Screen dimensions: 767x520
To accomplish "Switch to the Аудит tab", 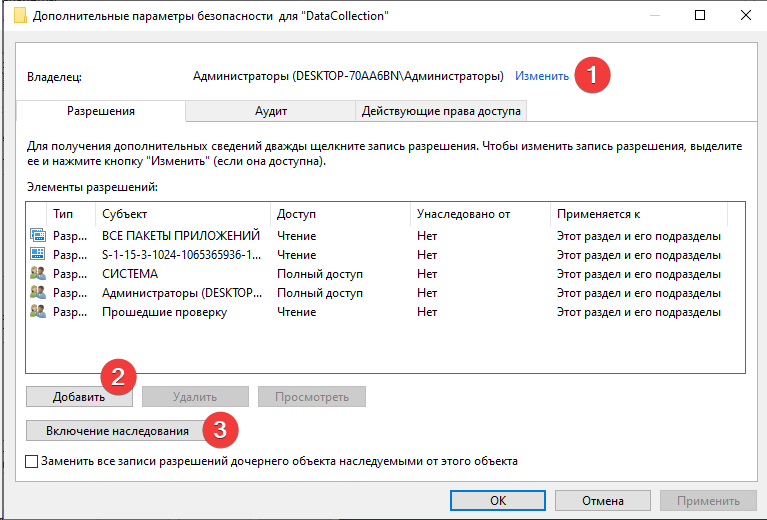I will click(x=271, y=111).
